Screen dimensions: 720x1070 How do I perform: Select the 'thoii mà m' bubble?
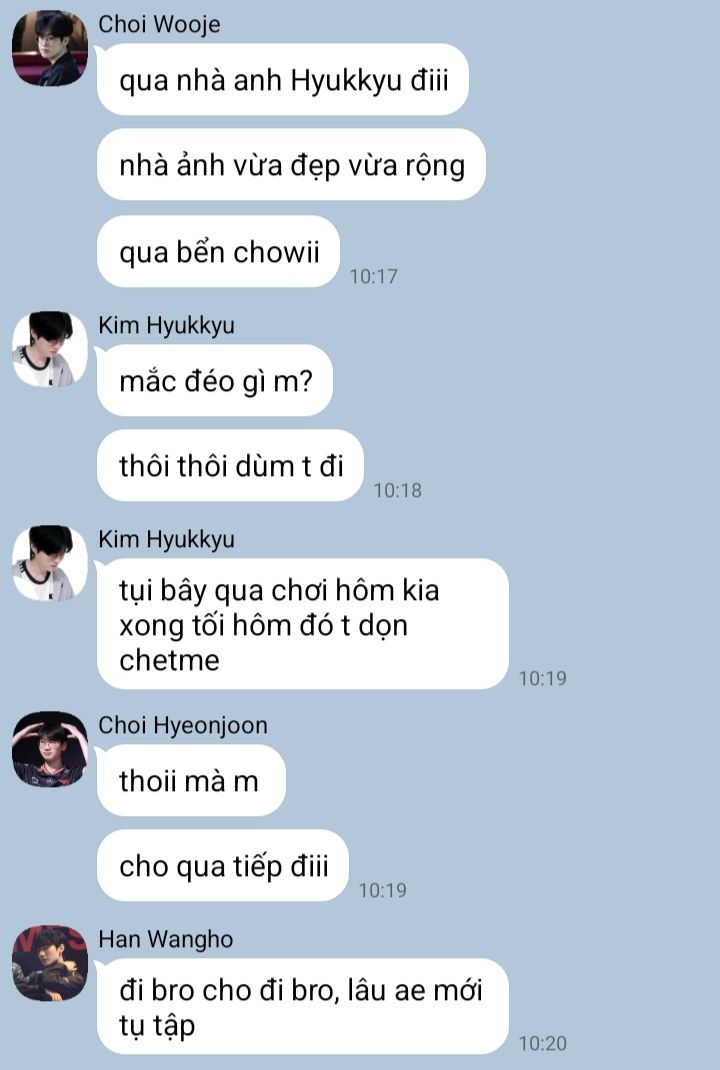[x=191, y=781]
